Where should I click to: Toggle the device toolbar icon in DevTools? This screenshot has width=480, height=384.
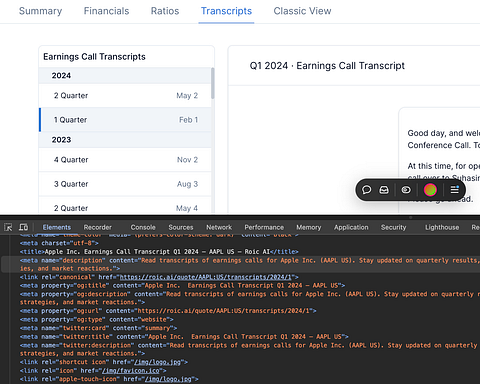(23, 227)
